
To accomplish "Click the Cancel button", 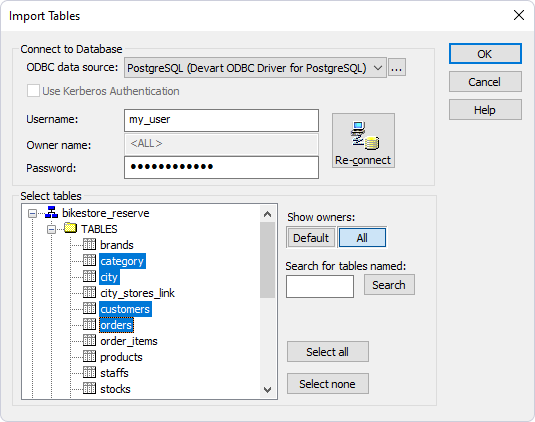I will coord(485,82).
